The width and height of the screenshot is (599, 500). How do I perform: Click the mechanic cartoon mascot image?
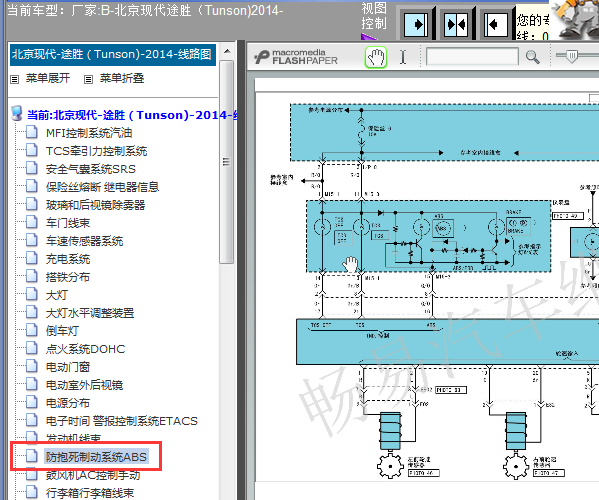coord(574,19)
